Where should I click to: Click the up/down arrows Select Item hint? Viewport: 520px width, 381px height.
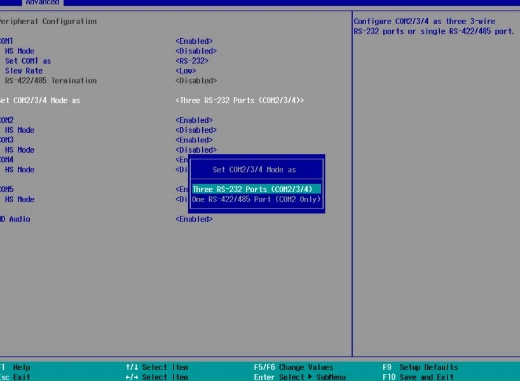pyautogui.click(x=157, y=367)
